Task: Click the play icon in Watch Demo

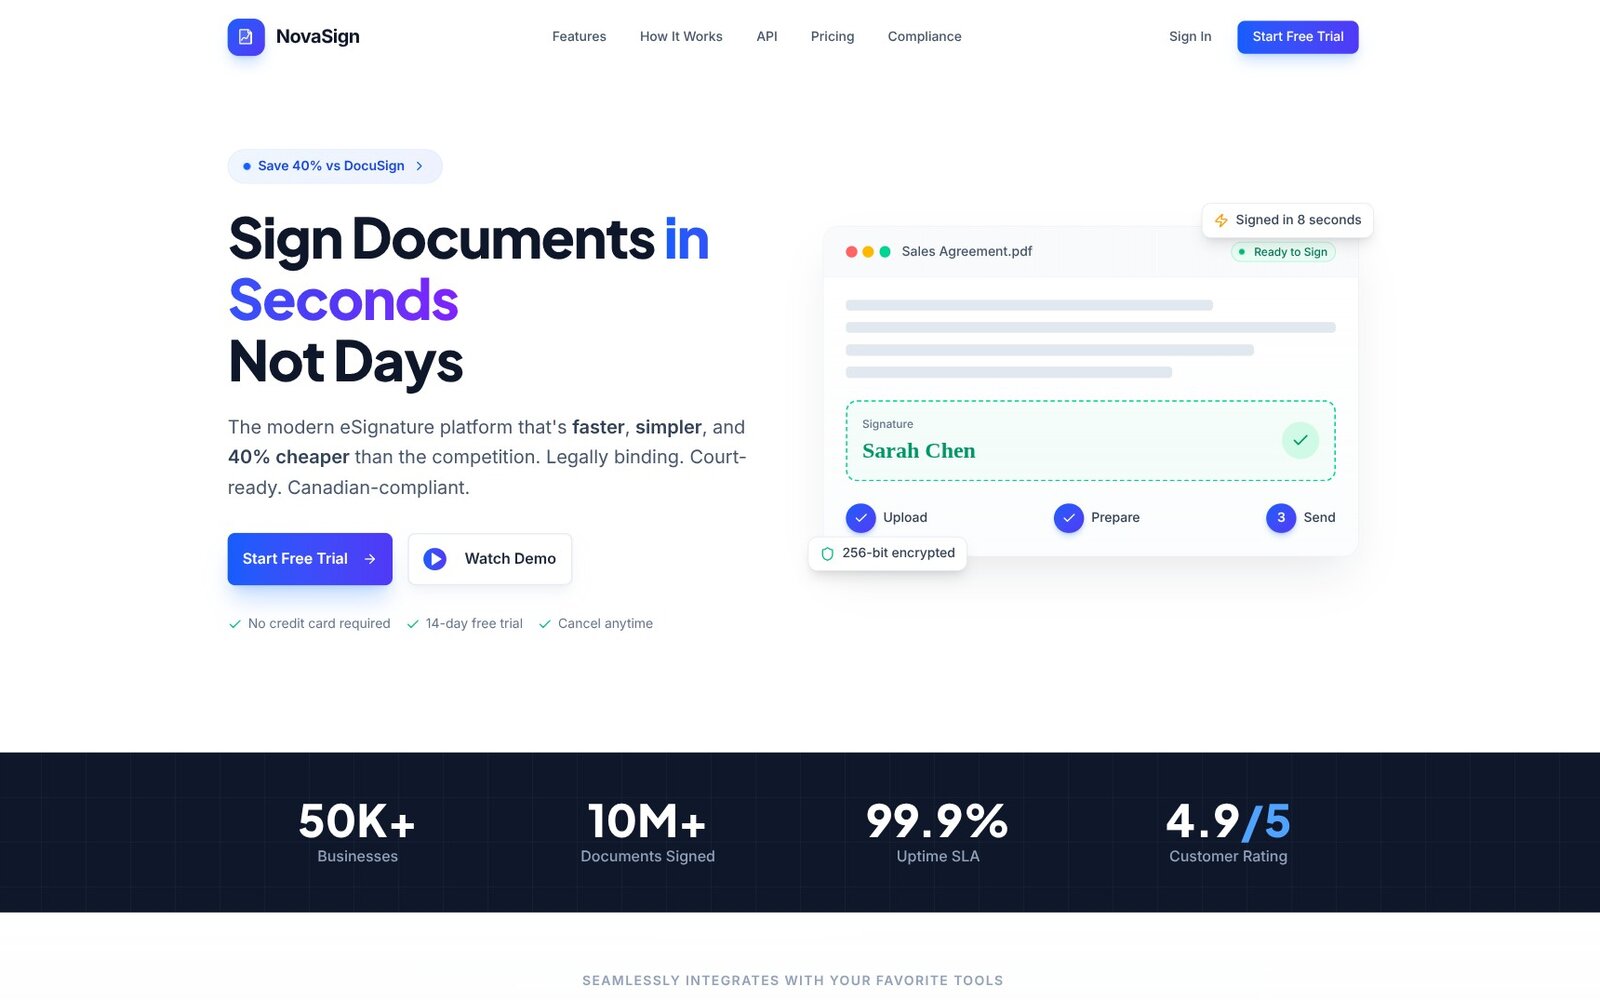Action: 435,559
